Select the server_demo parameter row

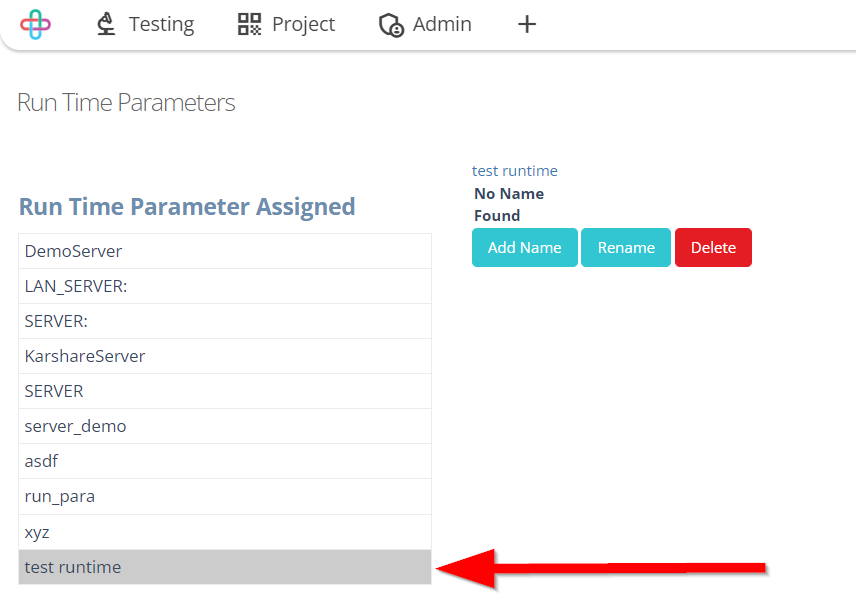click(225, 426)
